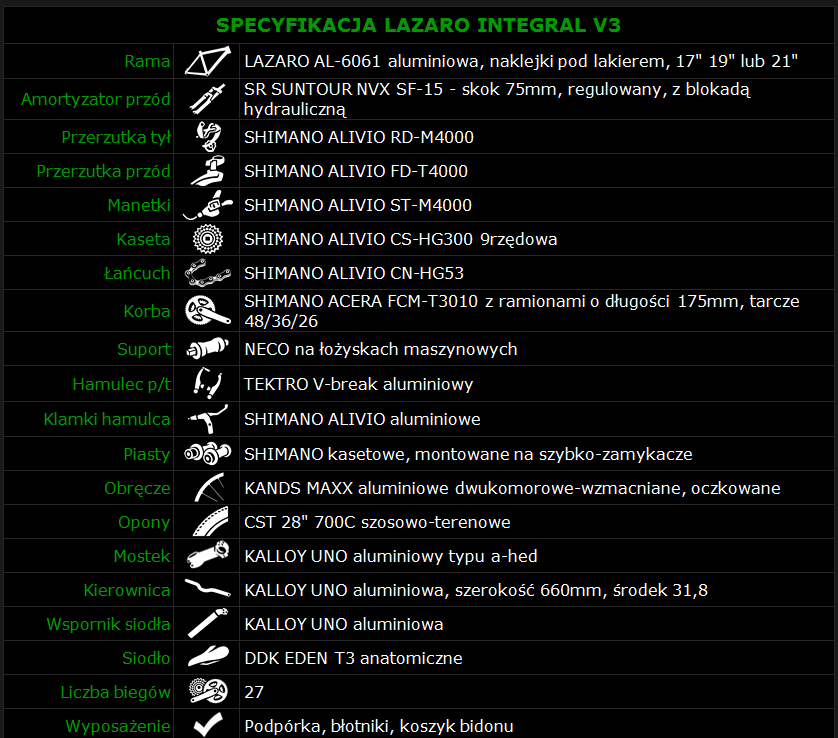Click the KANDS MAXX aluminiowe rims description
This screenshot has width=838, height=738.
[512, 488]
